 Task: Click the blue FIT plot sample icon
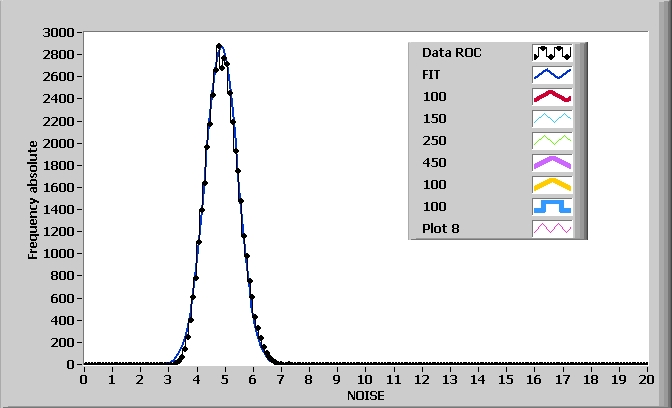pos(552,74)
